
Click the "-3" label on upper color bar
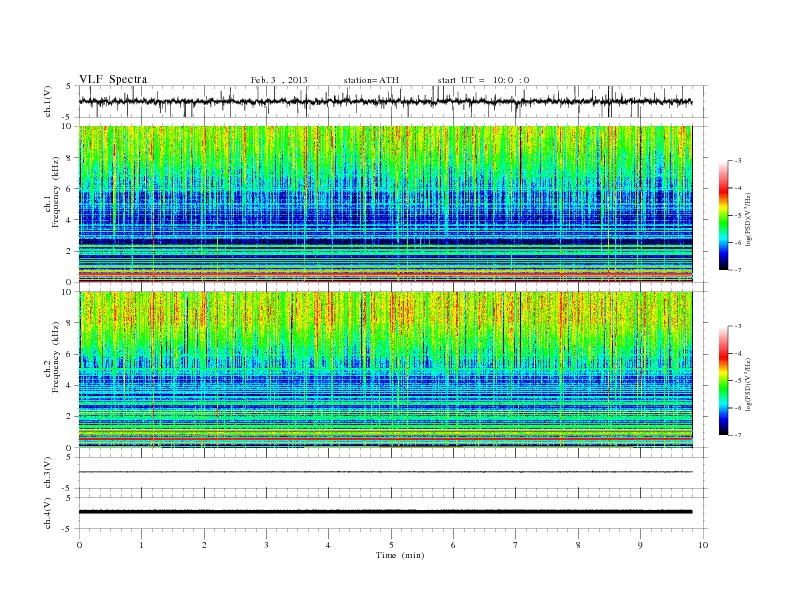[x=737, y=161]
